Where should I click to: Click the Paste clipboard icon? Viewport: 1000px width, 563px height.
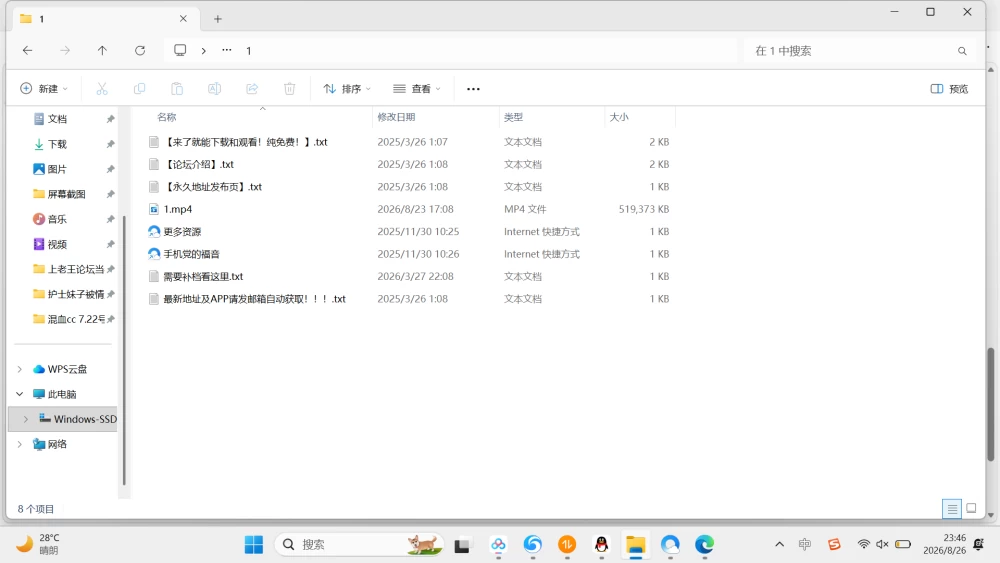(177, 89)
